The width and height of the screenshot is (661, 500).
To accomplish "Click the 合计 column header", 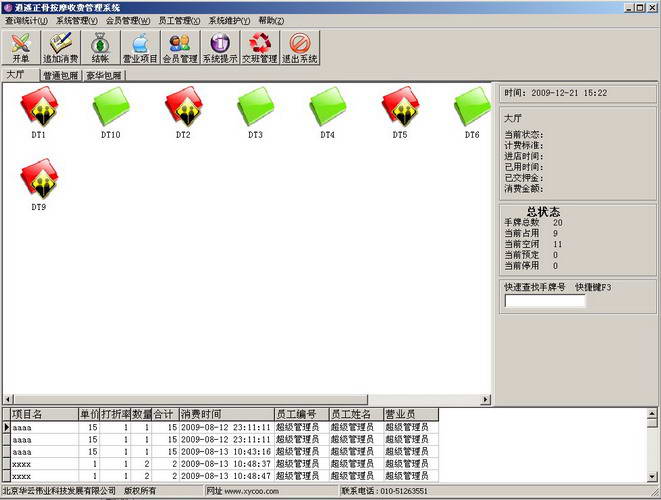I will tap(165, 414).
